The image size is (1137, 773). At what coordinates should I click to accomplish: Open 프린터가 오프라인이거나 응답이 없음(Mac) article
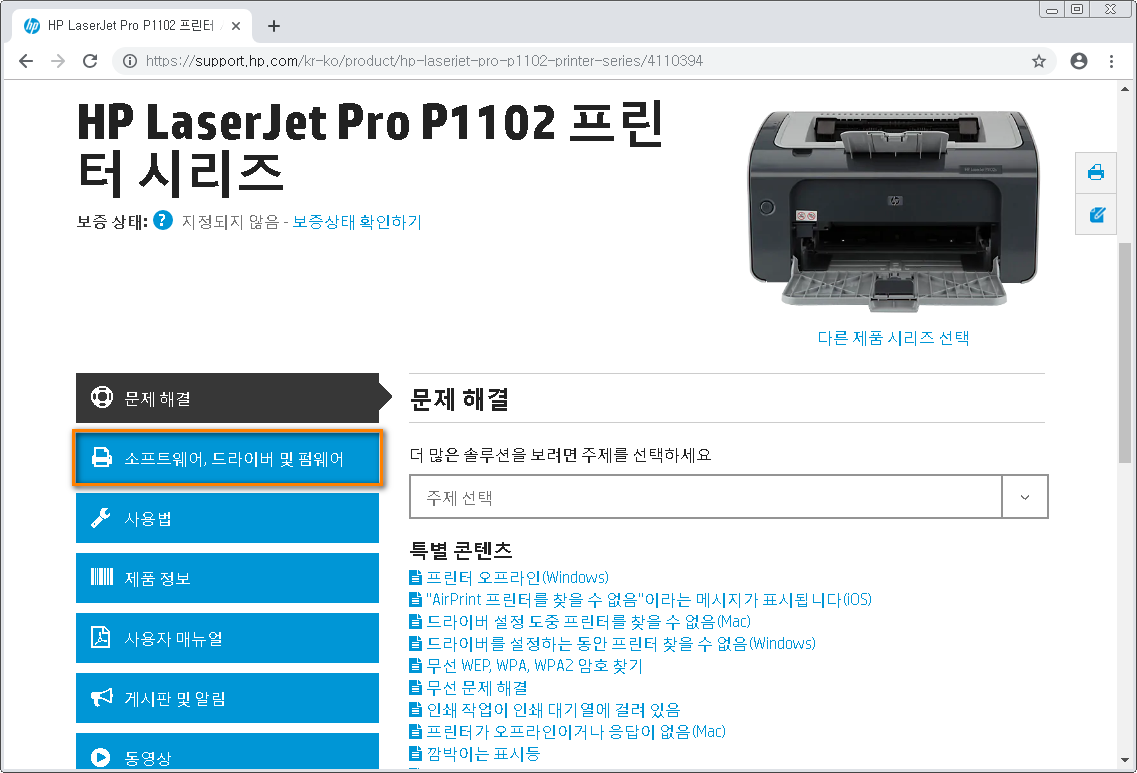(576, 732)
